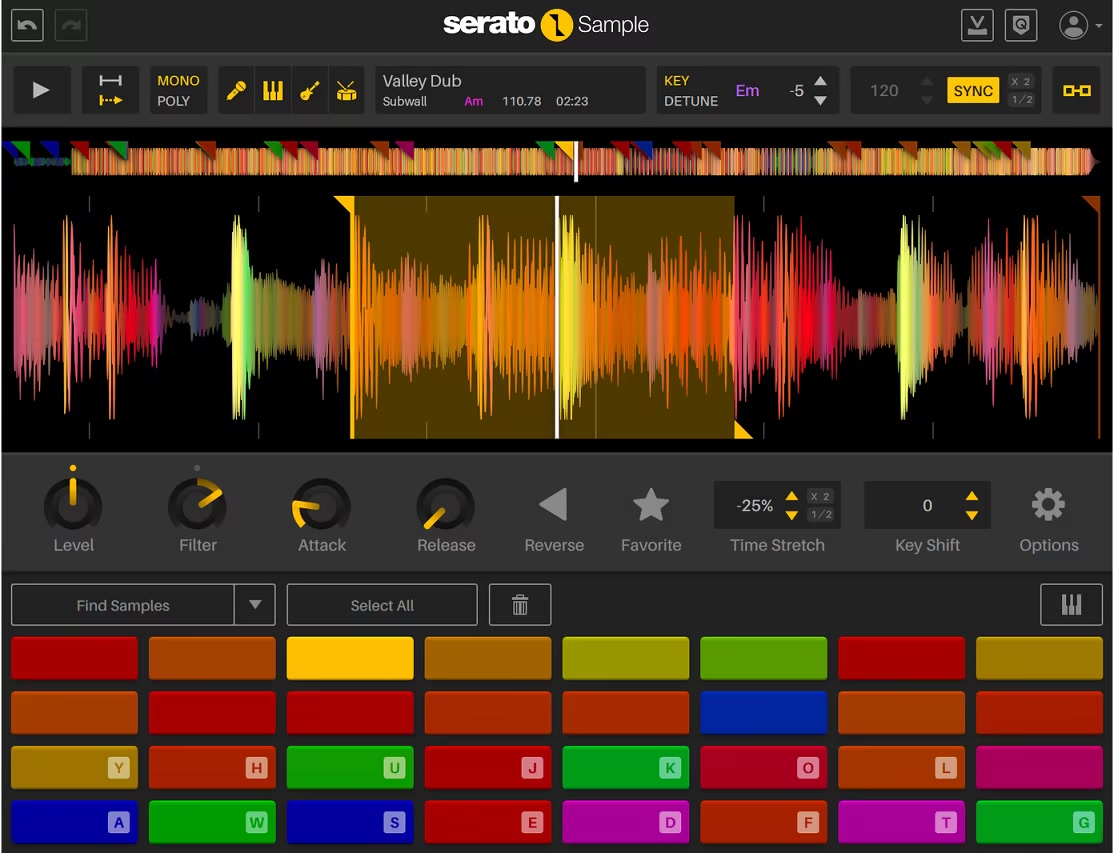Switch to POLY mode
The image size is (1114, 853).
[174, 101]
